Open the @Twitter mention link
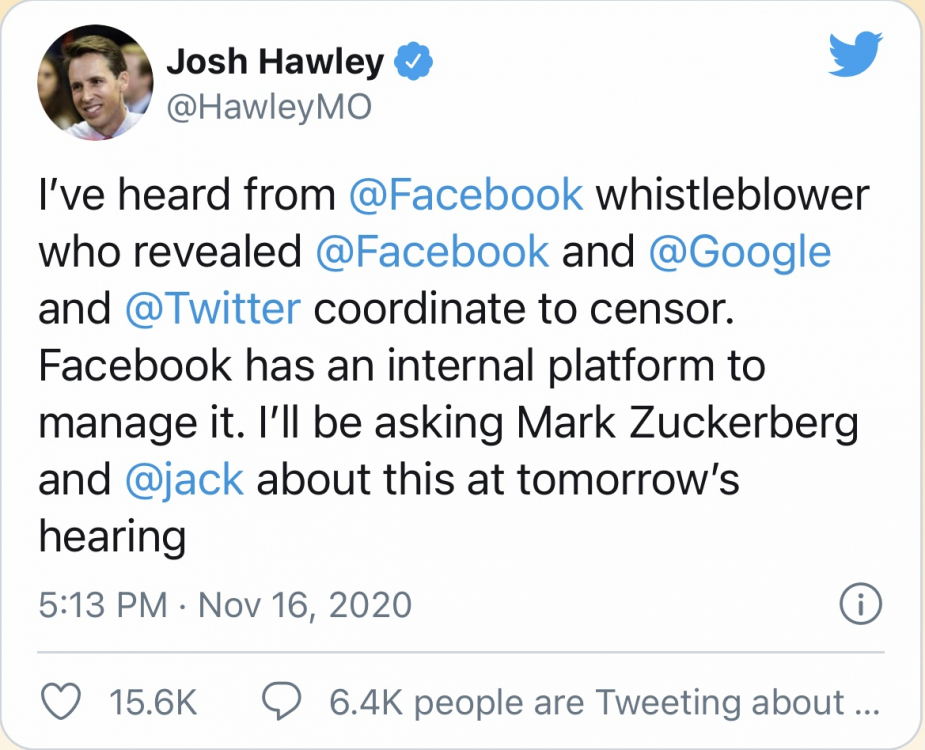 pos(213,309)
